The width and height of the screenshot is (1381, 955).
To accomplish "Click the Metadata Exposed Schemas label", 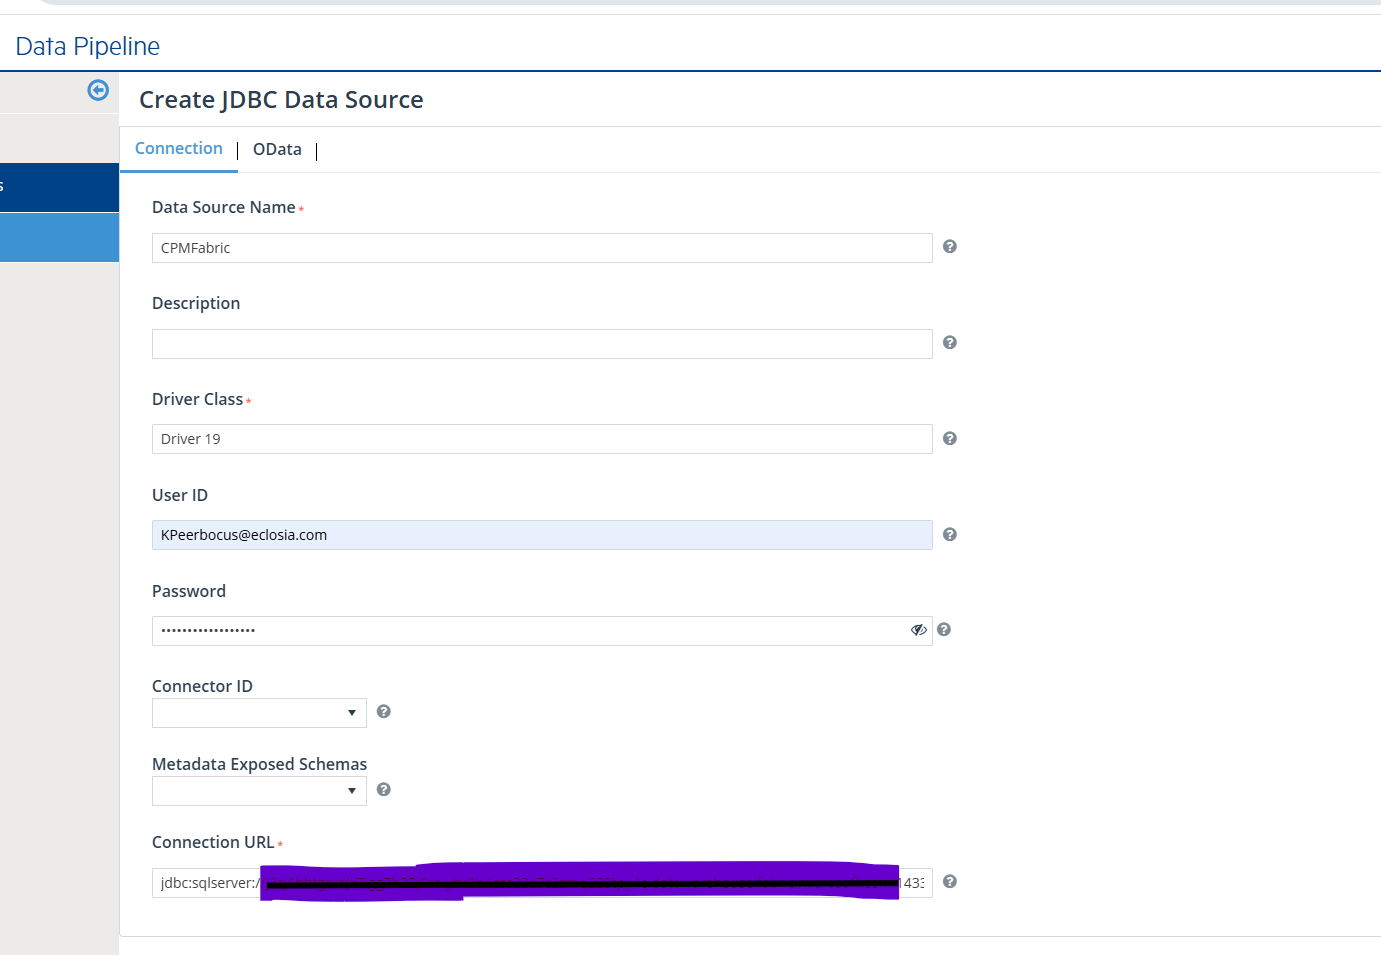I will point(259,764).
